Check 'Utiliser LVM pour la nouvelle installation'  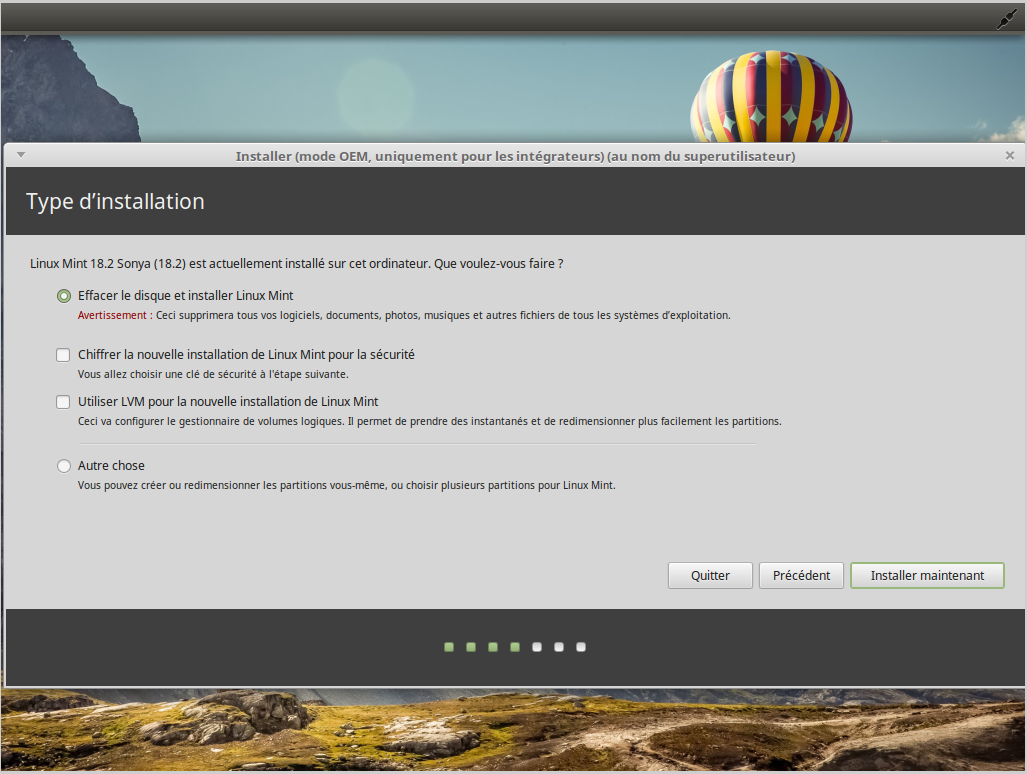coord(64,402)
